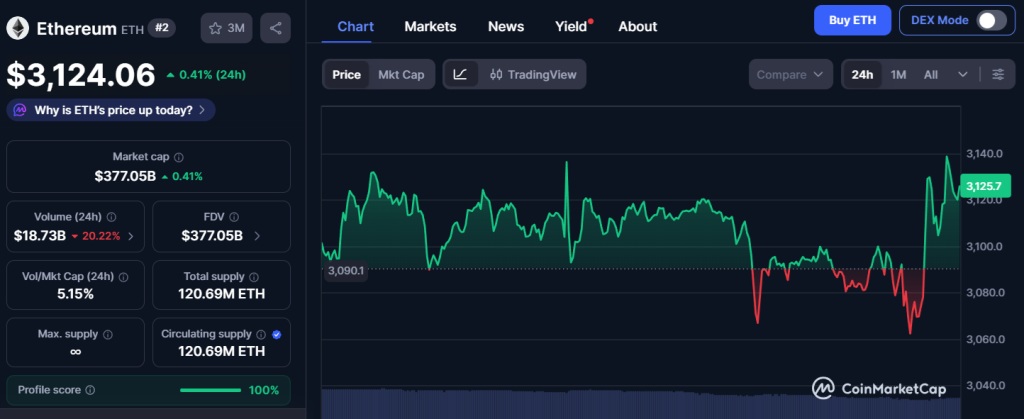The width and height of the screenshot is (1024, 419).
Task: Select the All time range
Action: 931,74
